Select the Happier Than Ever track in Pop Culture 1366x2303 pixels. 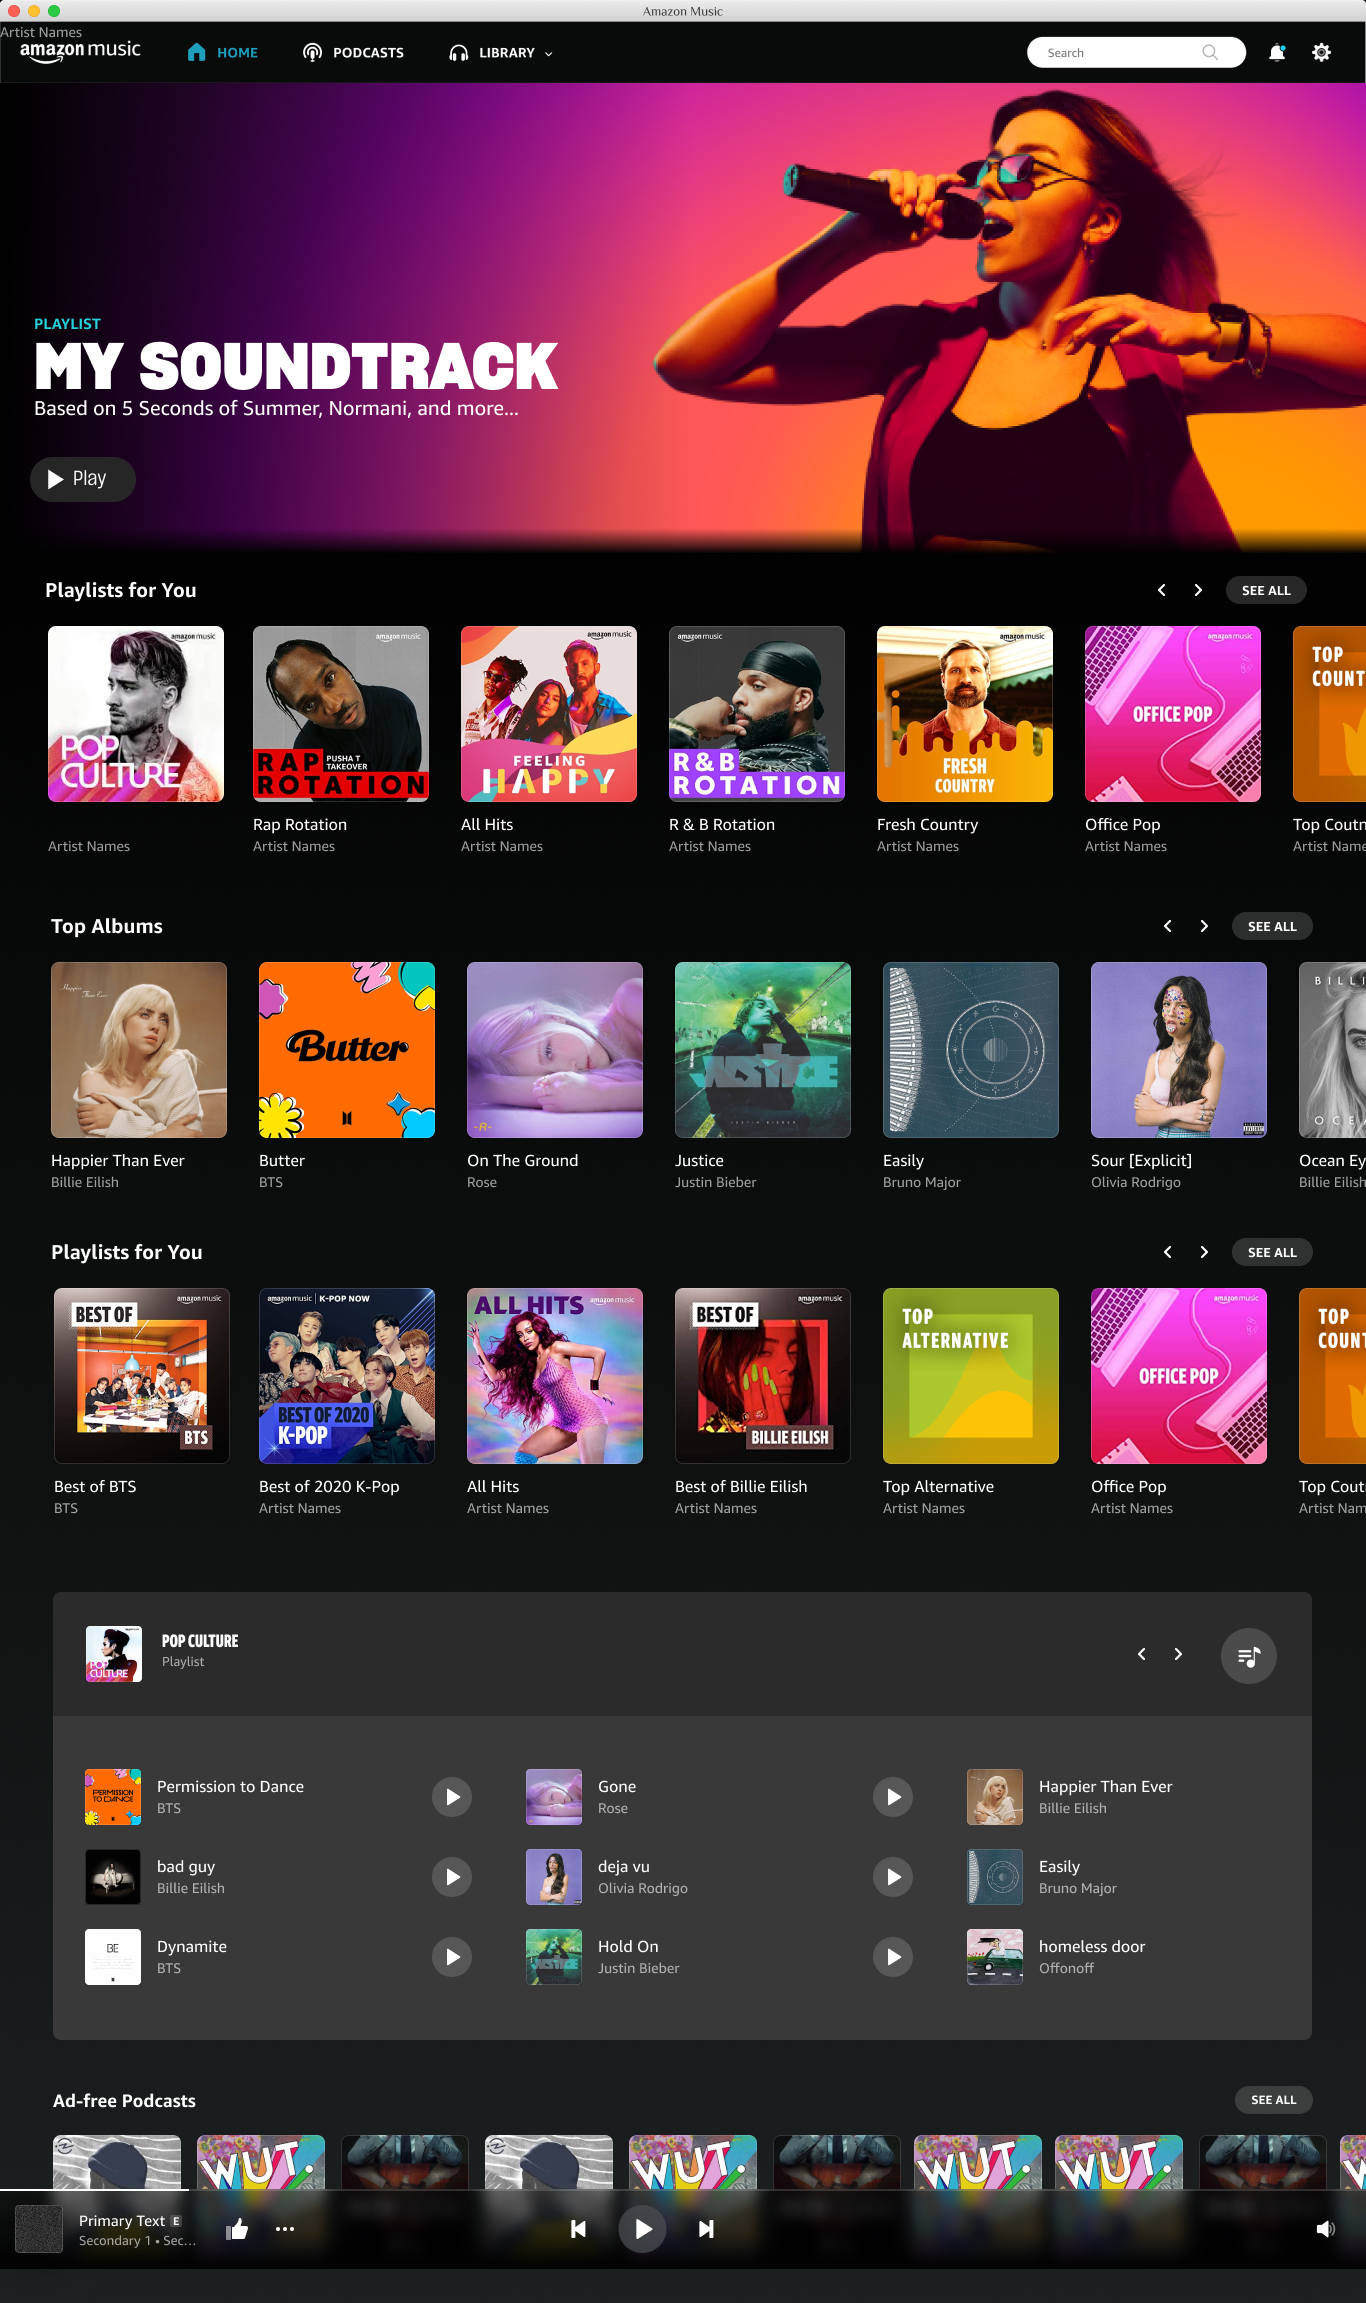coord(1106,1786)
